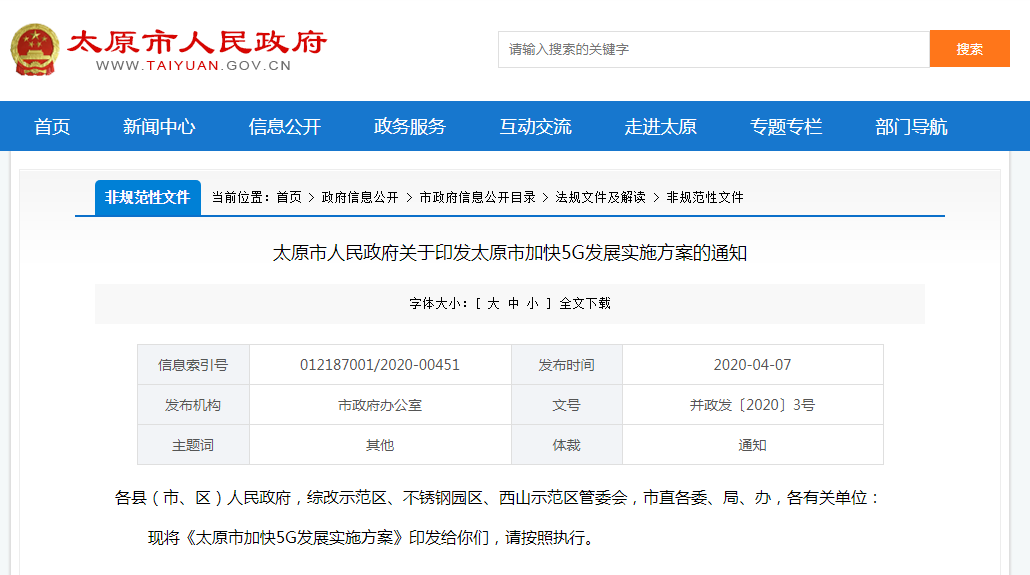
Task: Click the WWW.TAIYUAN.GOV.CN URL text
Action: (x=193, y=66)
